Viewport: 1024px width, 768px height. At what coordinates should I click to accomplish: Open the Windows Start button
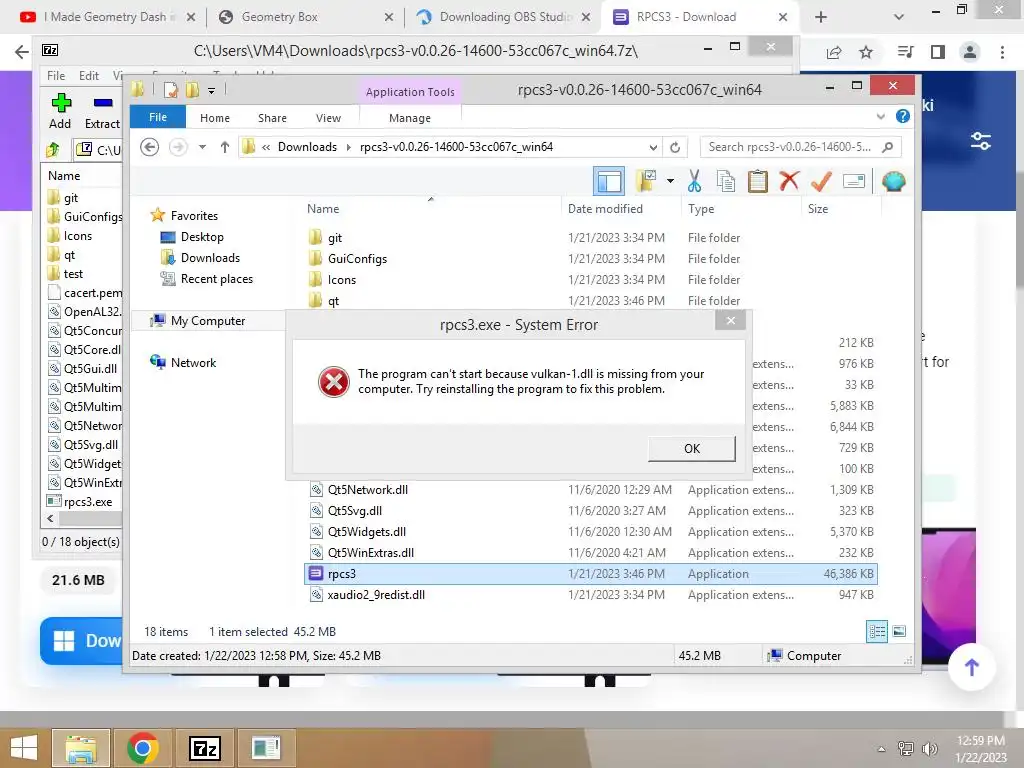pos(24,748)
